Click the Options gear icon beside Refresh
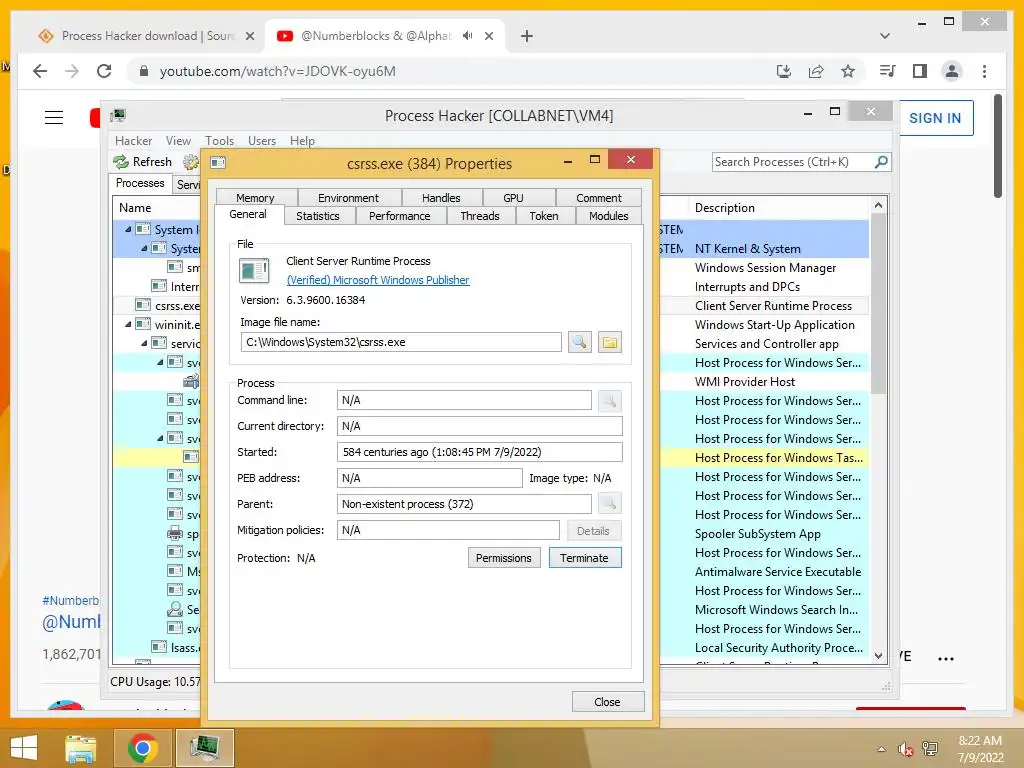Viewport: 1024px width, 768px height. 191,162
